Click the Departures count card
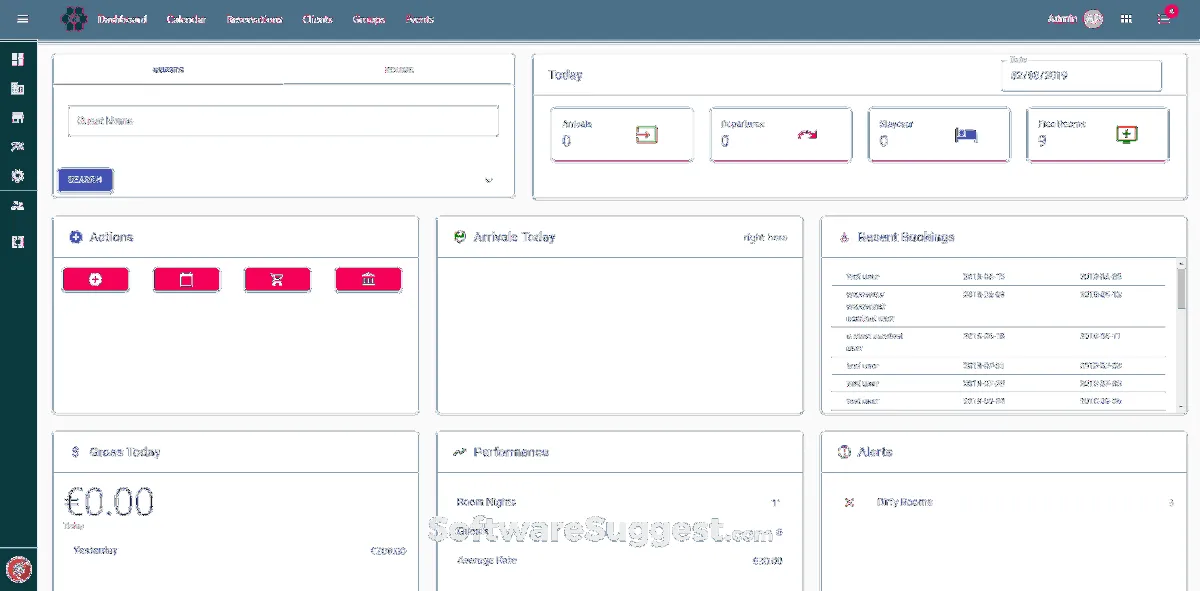This screenshot has width=1200, height=591. (781, 134)
